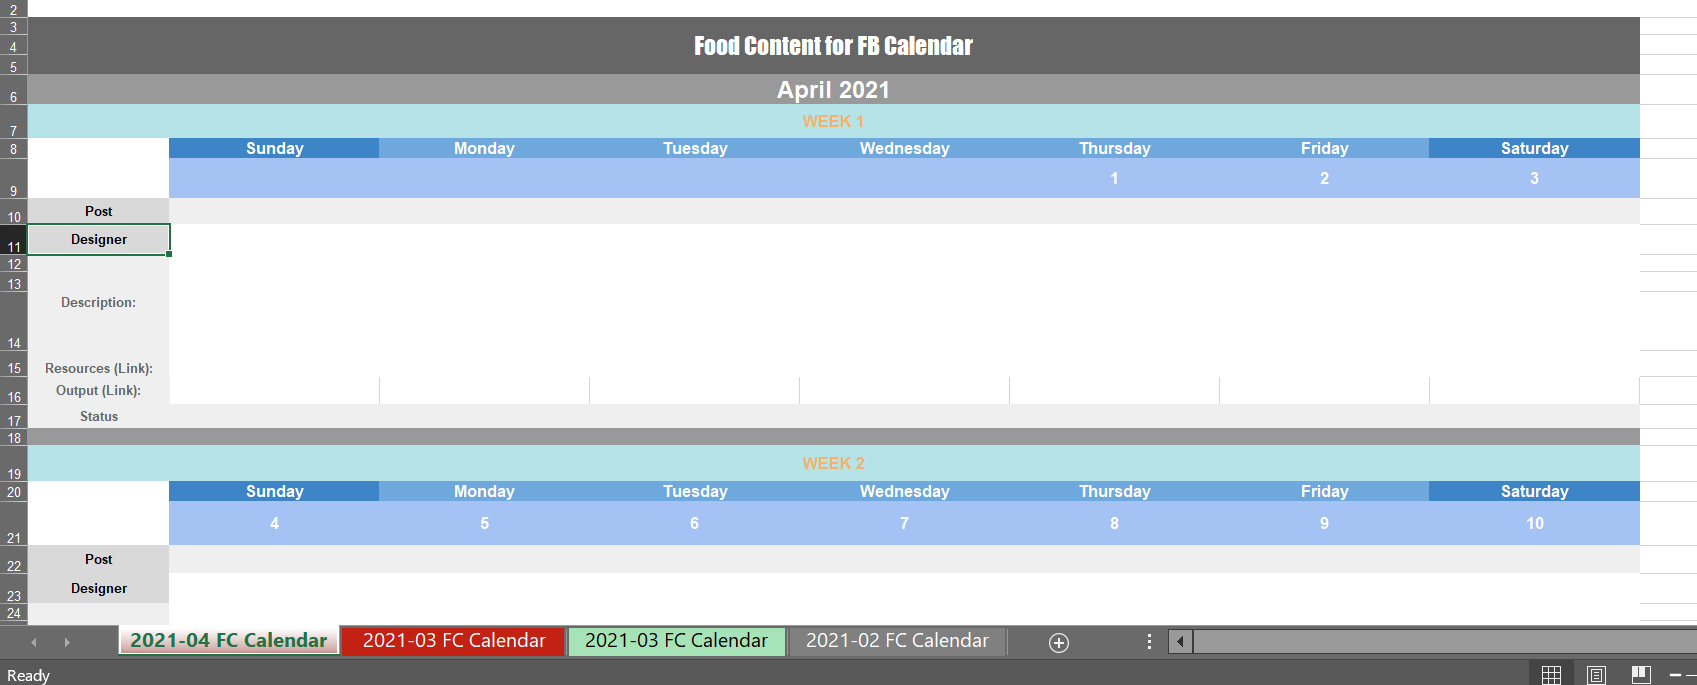Select the Week 2 Saturday date 10 cell
The width and height of the screenshot is (1697, 685).
[1534, 523]
